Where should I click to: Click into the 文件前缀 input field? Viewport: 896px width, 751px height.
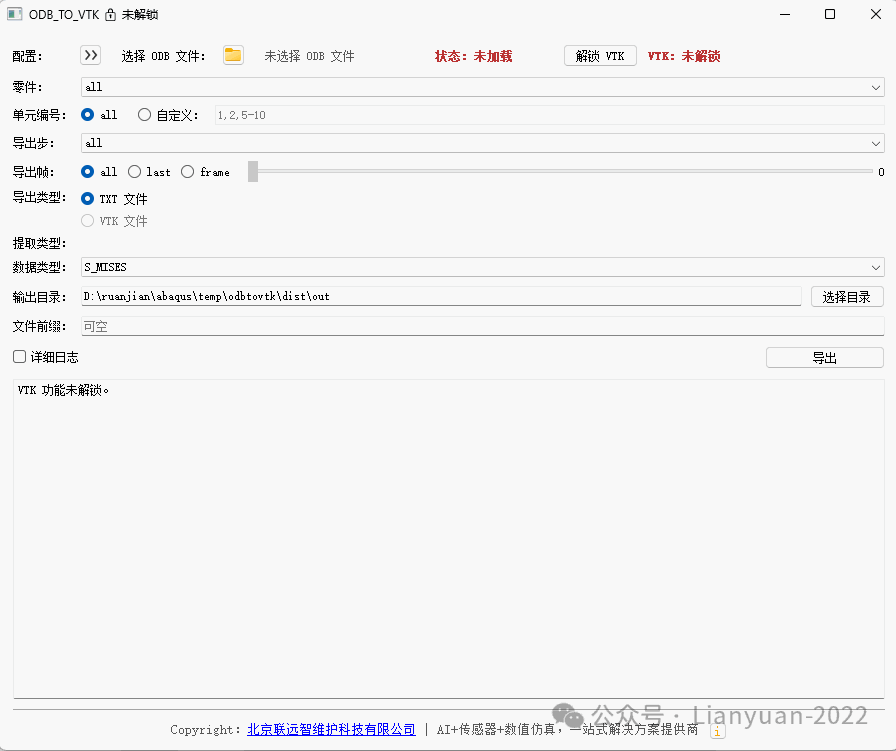click(x=482, y=326)
